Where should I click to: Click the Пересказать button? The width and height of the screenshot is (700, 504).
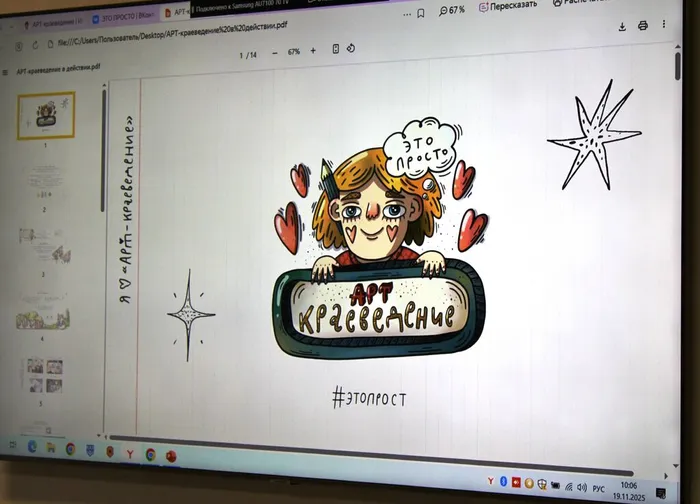(508, 5)
